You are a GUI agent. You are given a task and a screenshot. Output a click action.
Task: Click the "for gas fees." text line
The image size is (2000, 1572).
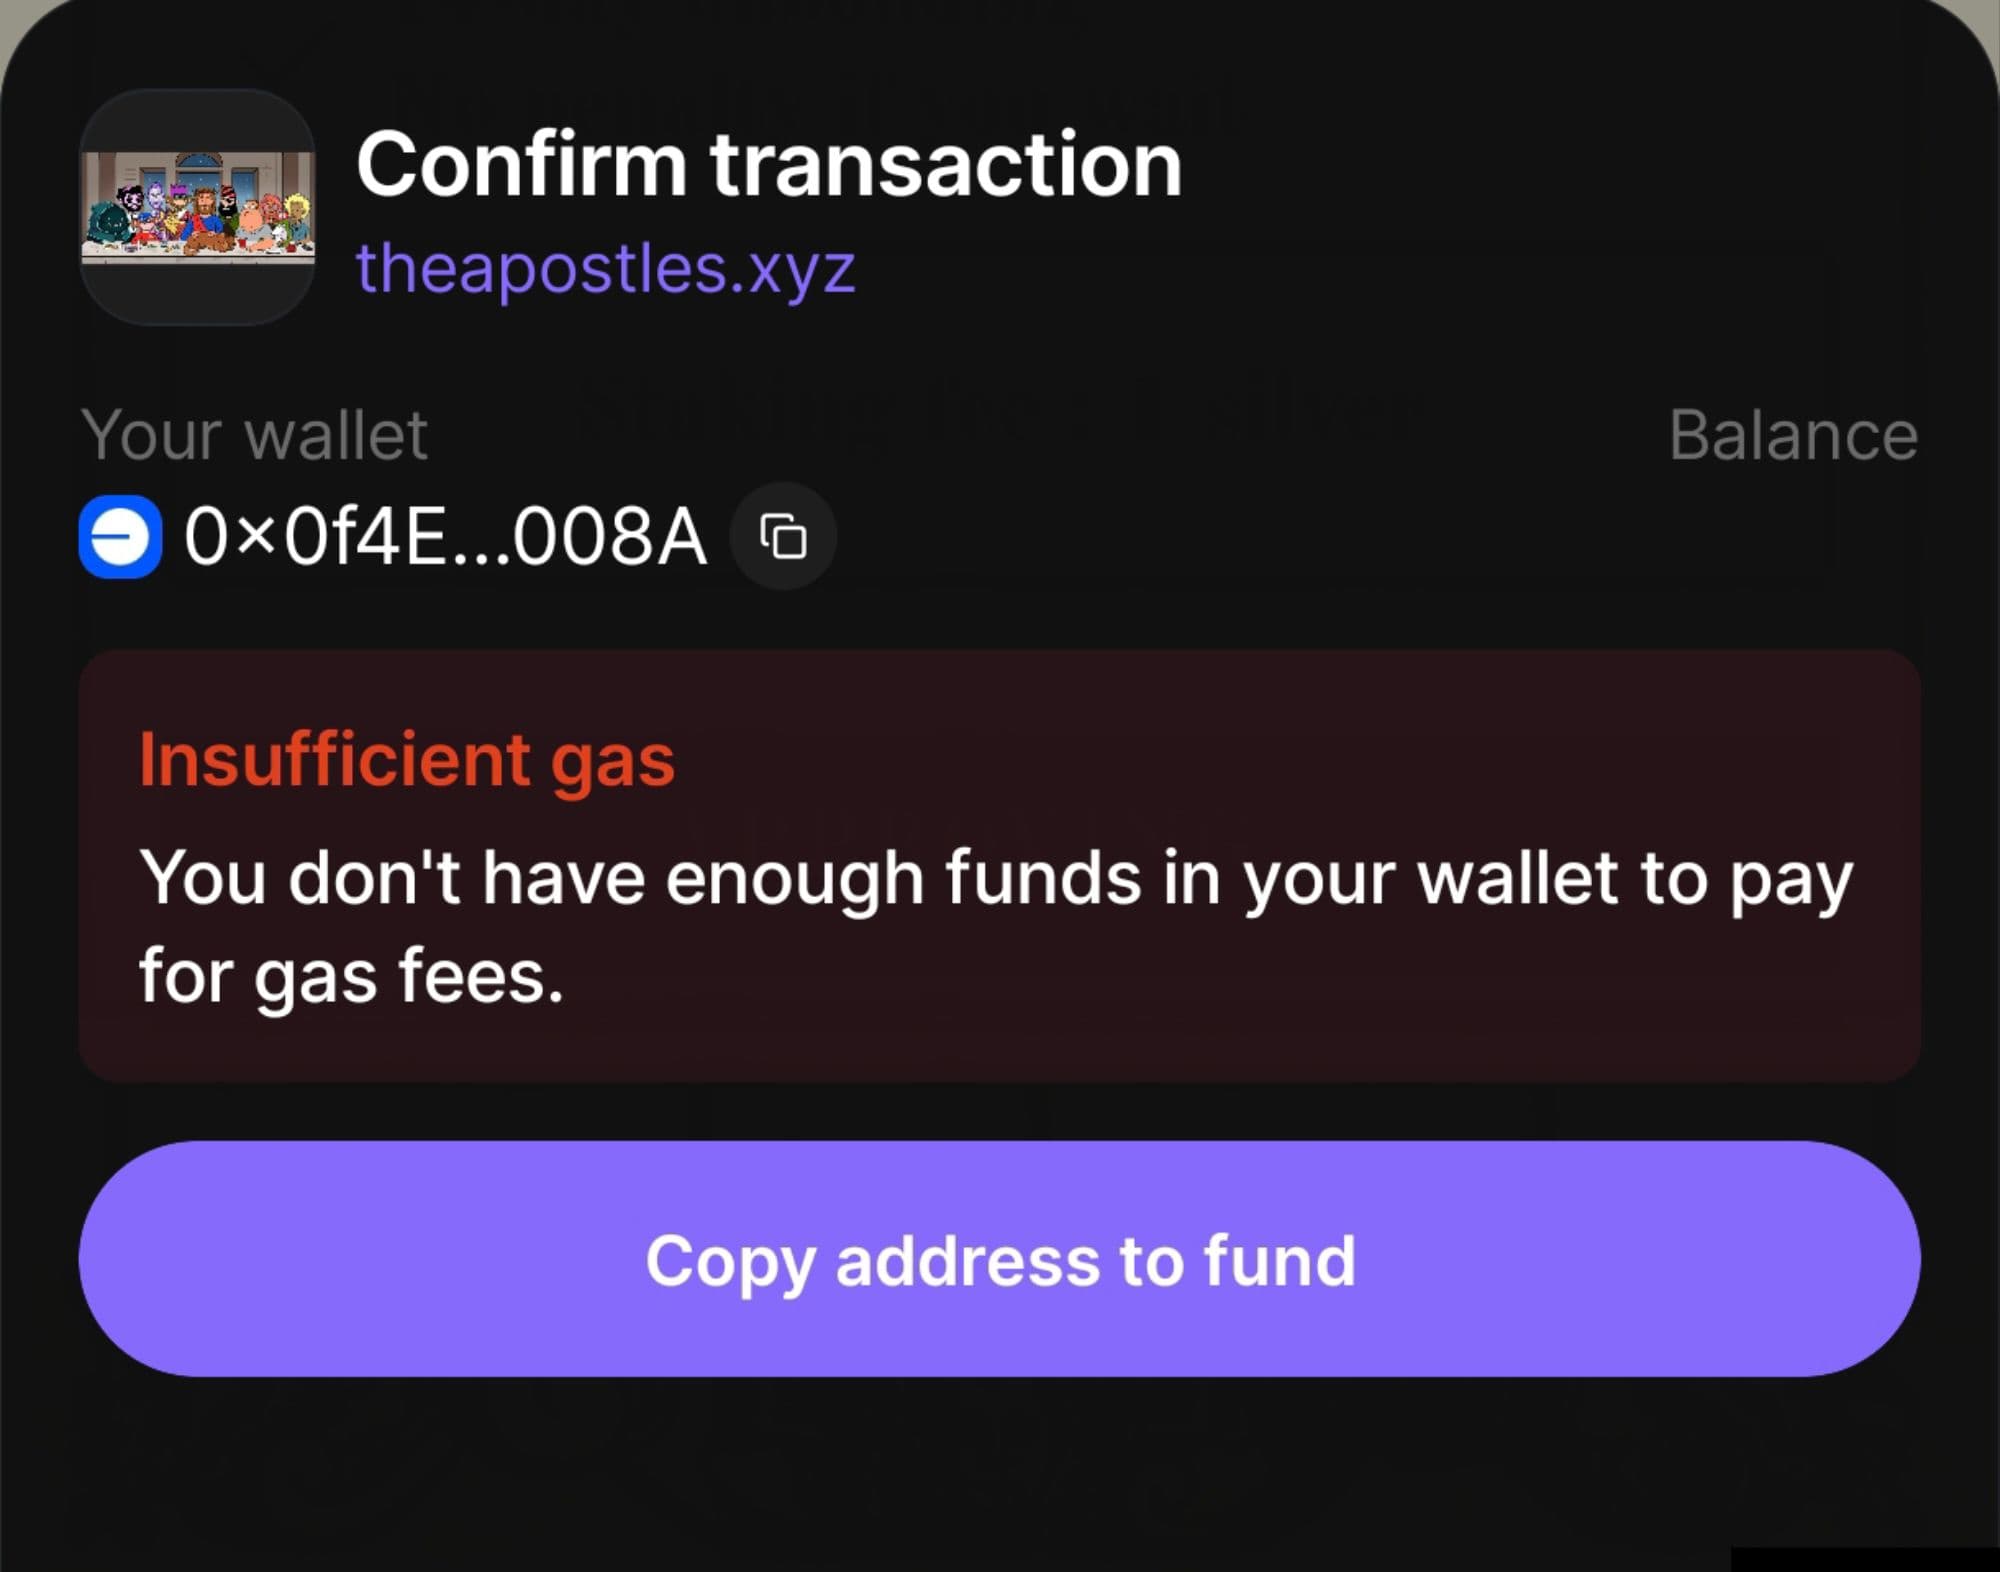(x=351, y=976)
